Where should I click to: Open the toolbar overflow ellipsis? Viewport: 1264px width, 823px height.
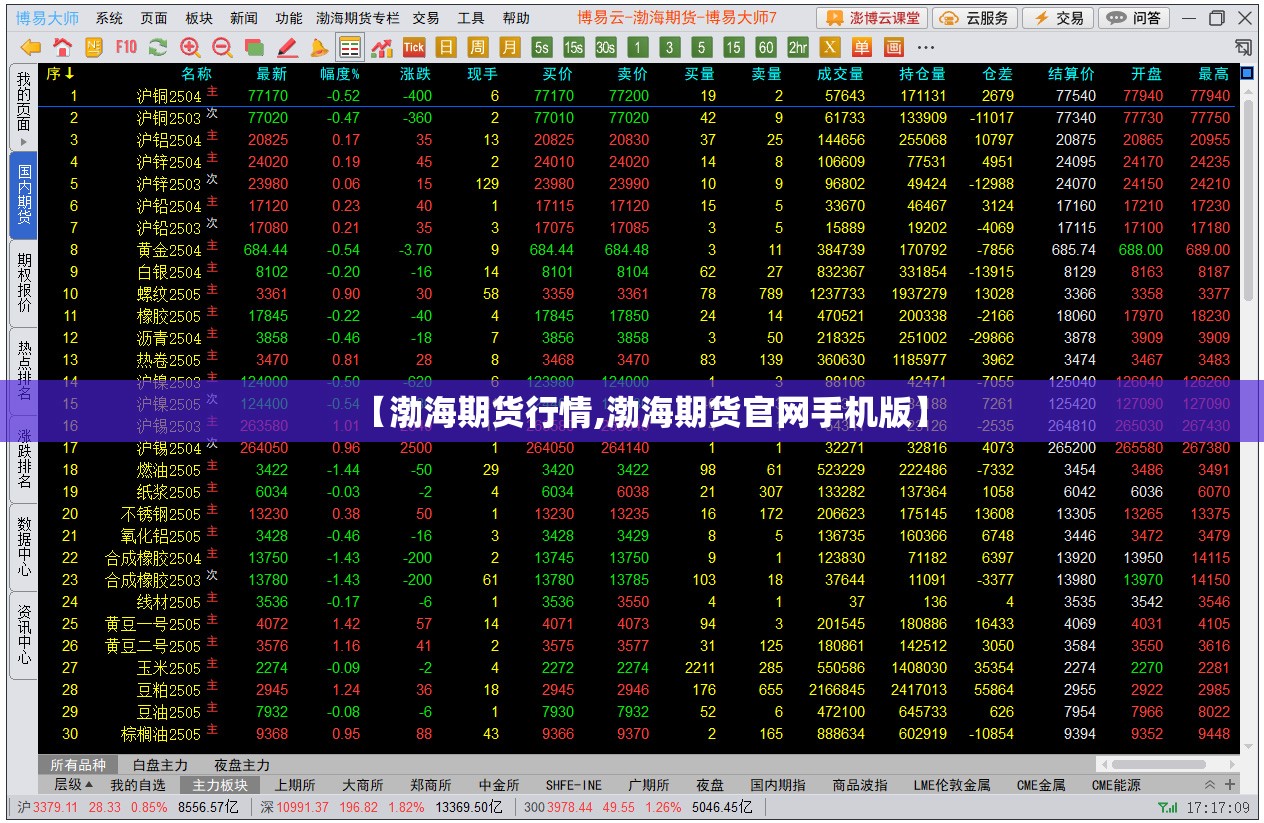tap(926, 47)
